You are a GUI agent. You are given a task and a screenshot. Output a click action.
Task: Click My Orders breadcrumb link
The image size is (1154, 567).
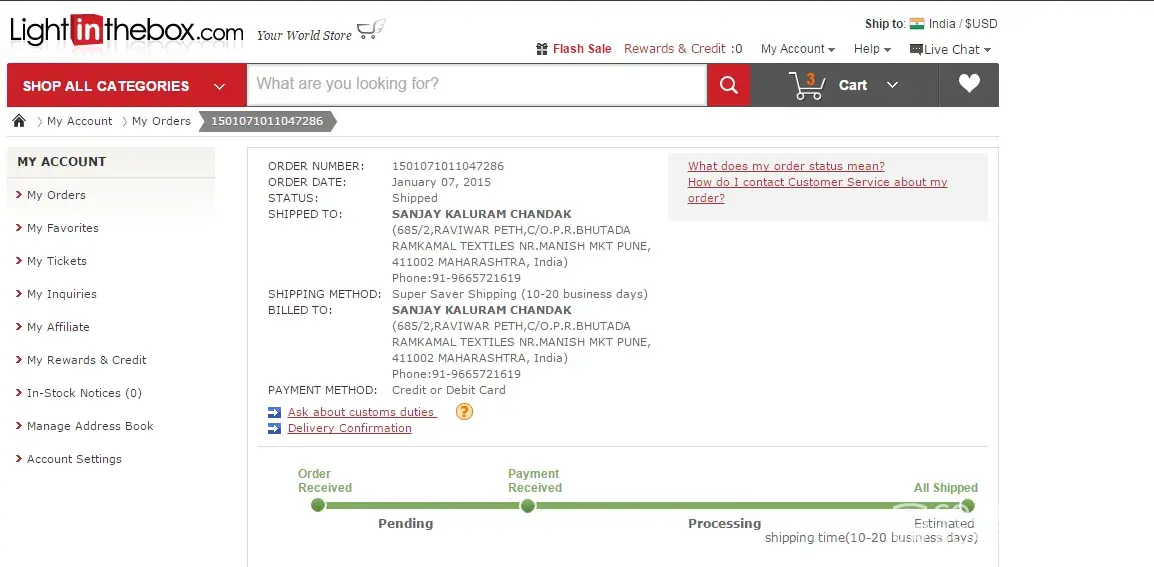coord(161,121)
